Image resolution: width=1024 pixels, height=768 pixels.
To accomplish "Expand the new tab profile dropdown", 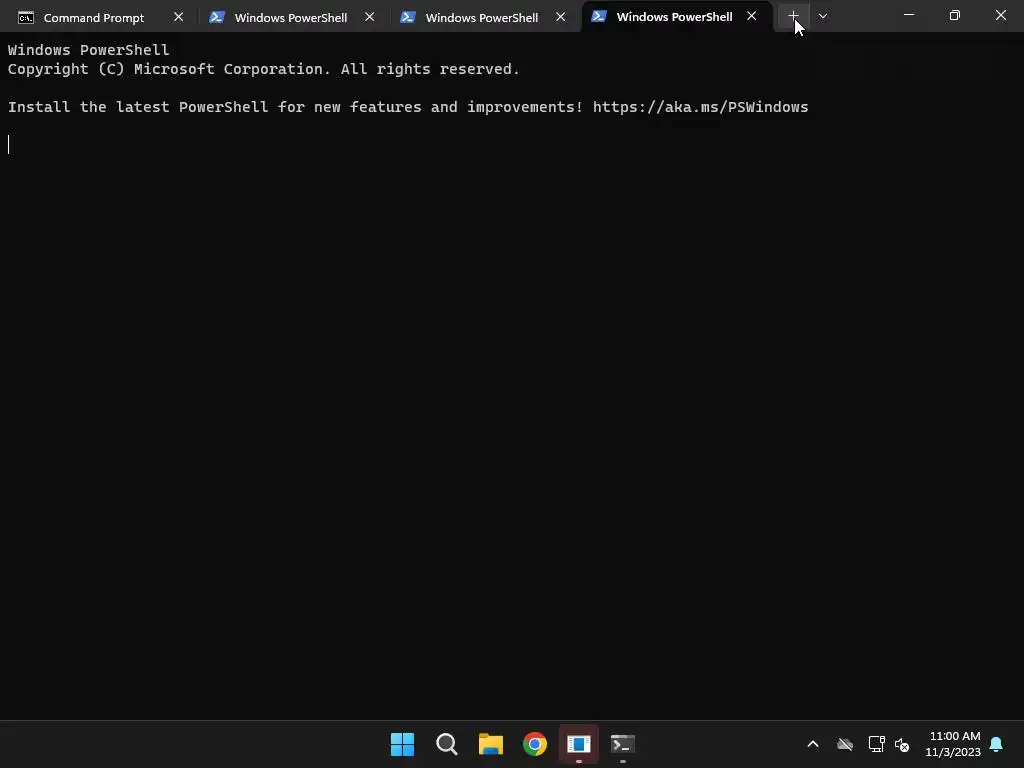I will click(823, 16).
